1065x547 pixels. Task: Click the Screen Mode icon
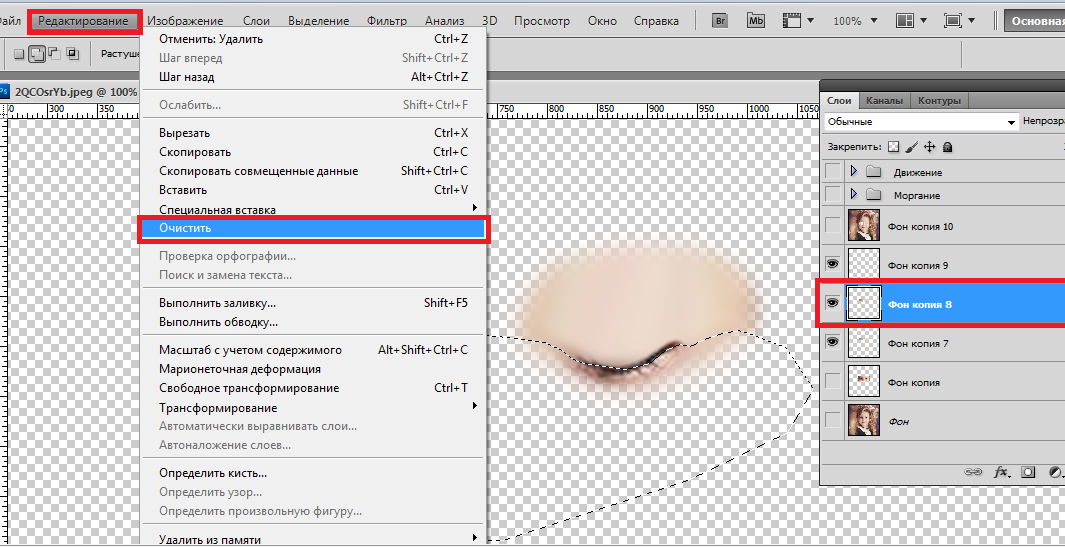[x=953, y=20]
